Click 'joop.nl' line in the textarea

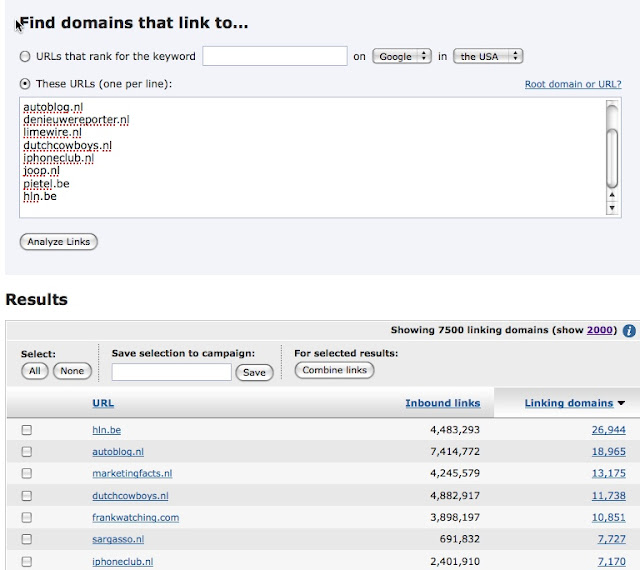[x=41, y=171]
